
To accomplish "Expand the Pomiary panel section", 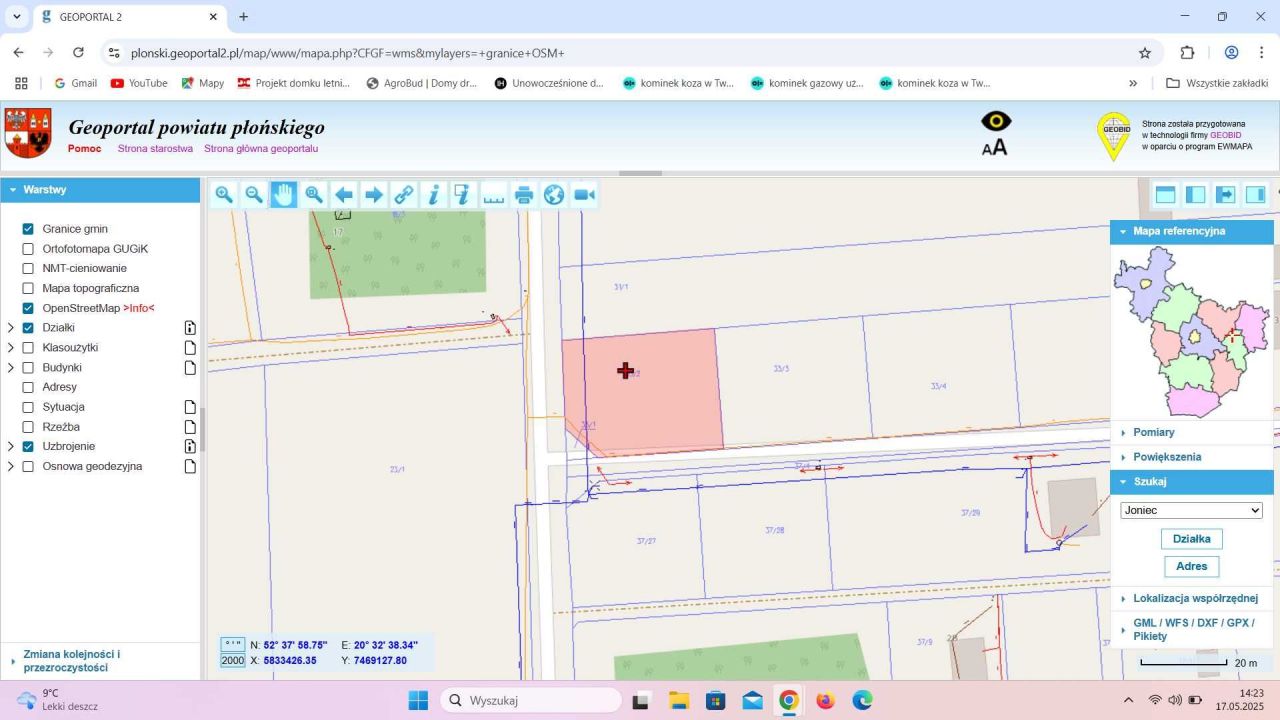I will coord(1154,433).
